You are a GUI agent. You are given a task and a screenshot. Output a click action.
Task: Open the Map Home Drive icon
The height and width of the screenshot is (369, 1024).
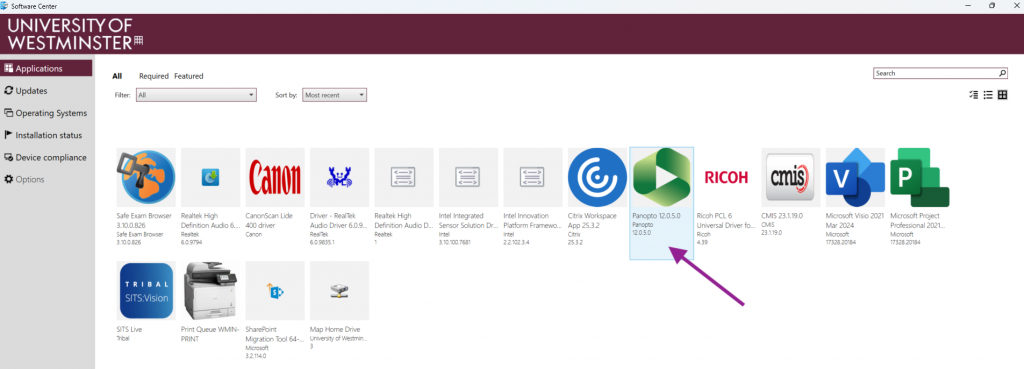click(340, 291)
